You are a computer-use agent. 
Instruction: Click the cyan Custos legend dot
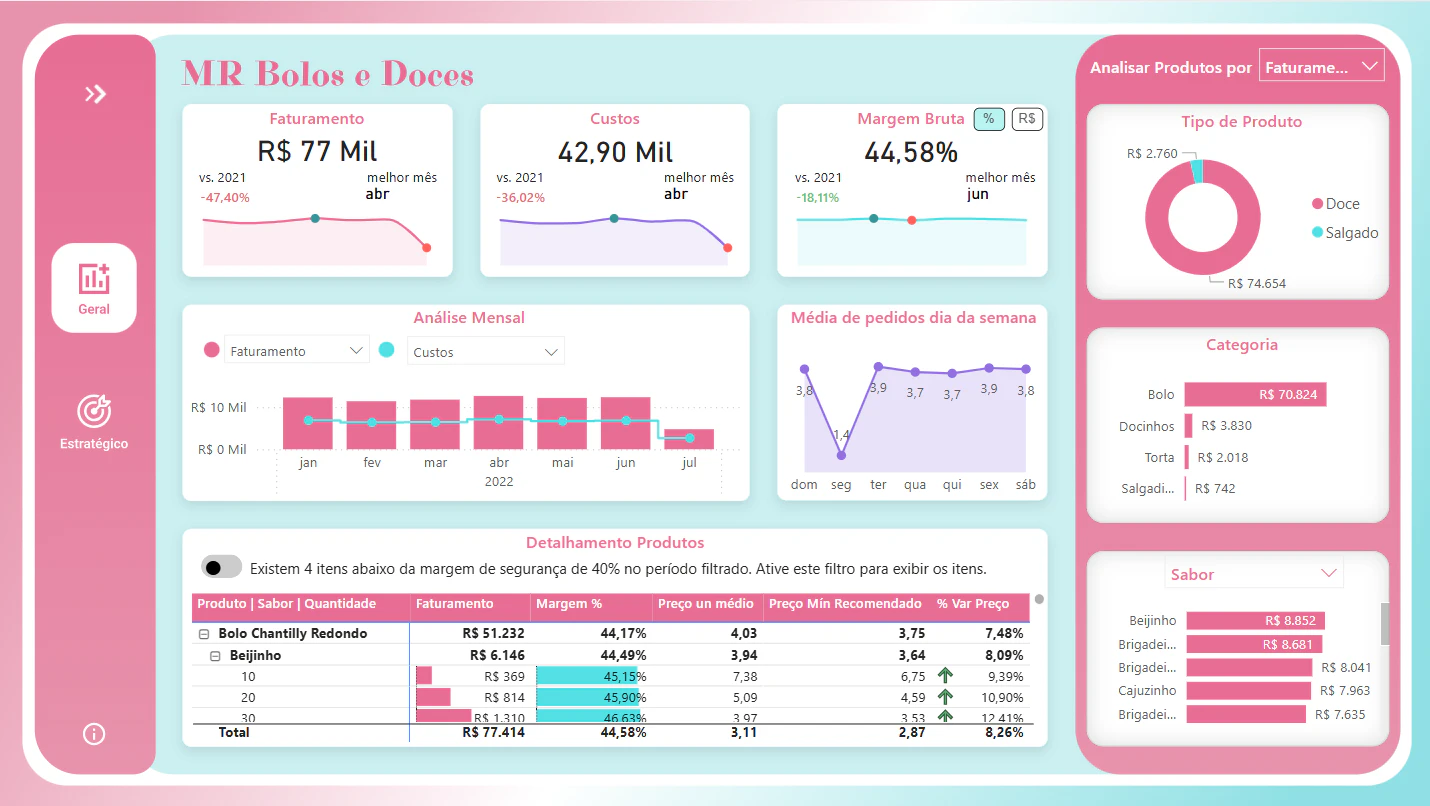387,351
